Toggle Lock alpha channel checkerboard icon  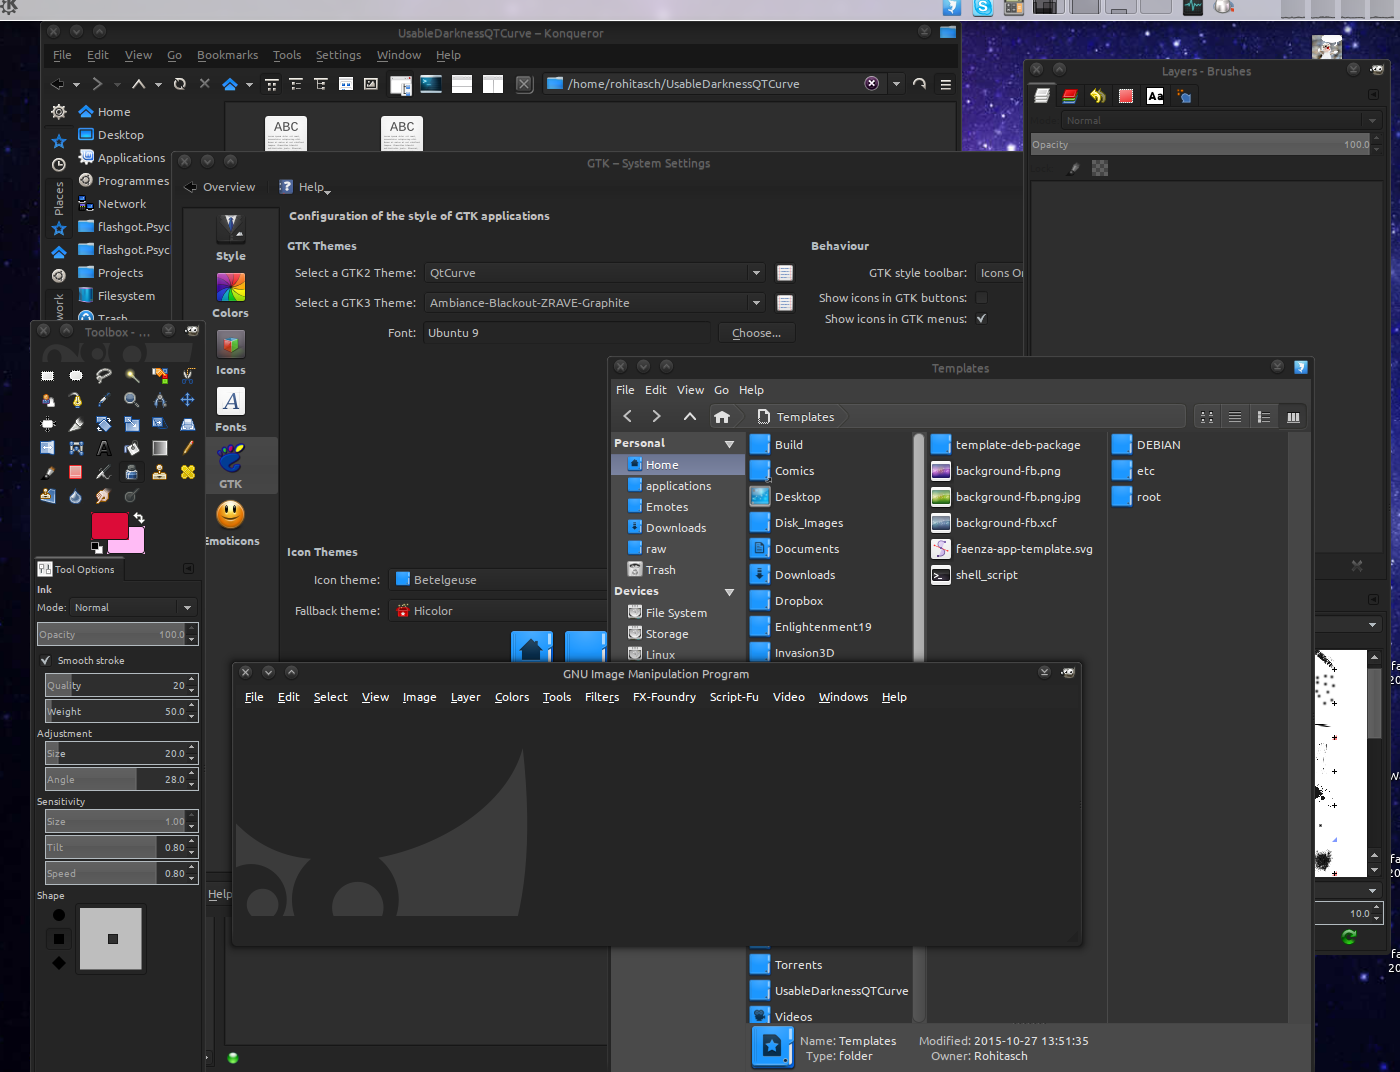point(1100,168)
